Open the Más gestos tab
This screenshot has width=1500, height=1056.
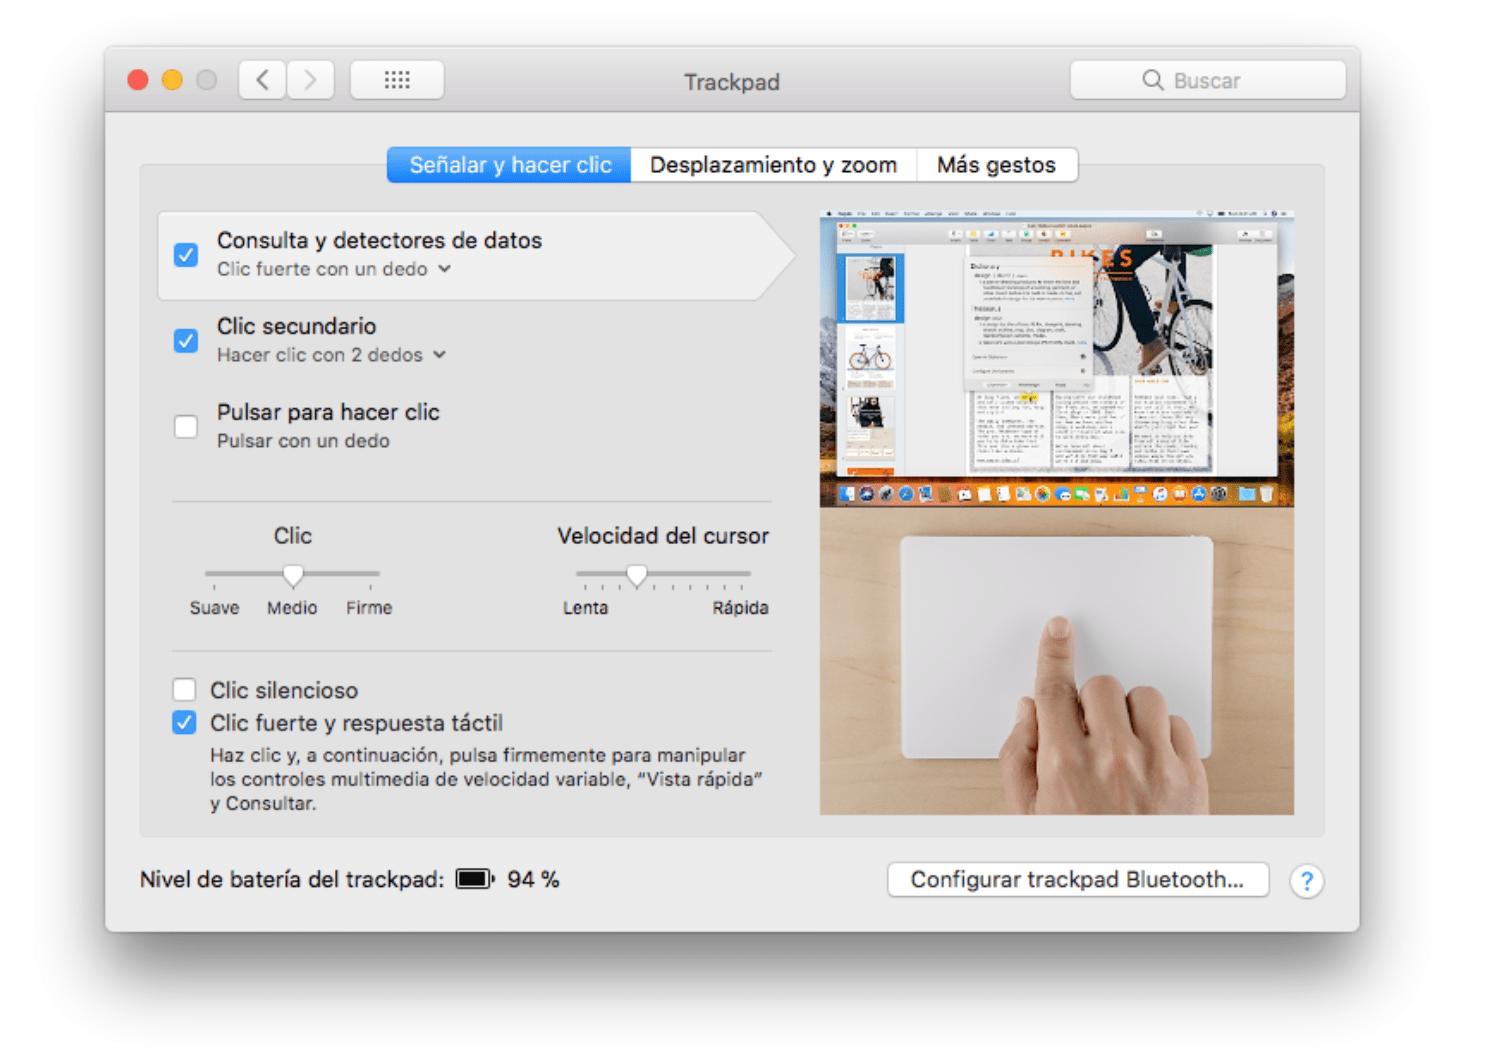tap(997, 165)
